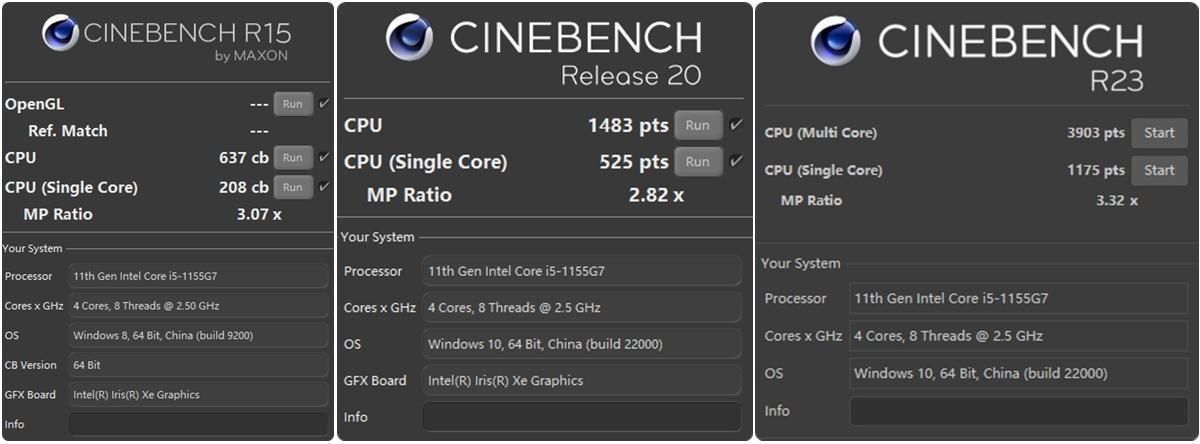This screenshot has height=444, width=1200.
Task: Click the Release 20 Info field
Action: point(582,417)
